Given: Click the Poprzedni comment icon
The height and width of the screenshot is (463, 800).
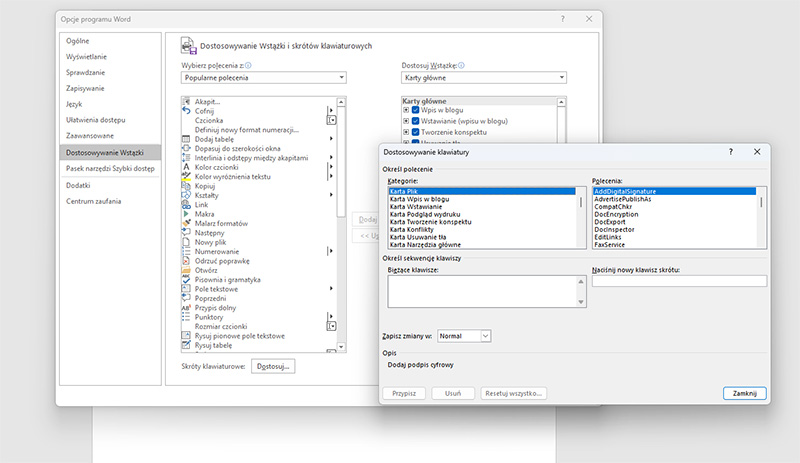Looking at the screenshot, I should pyautogui.click(x=186, y=298).
